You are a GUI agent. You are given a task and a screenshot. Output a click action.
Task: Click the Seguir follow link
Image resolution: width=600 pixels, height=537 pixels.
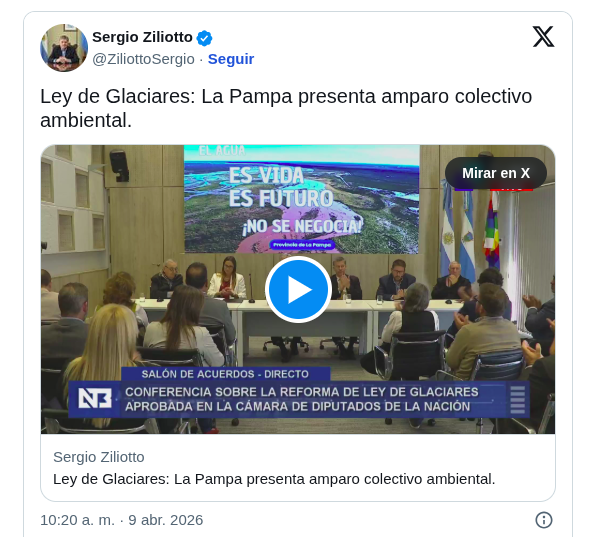point(231,59)
